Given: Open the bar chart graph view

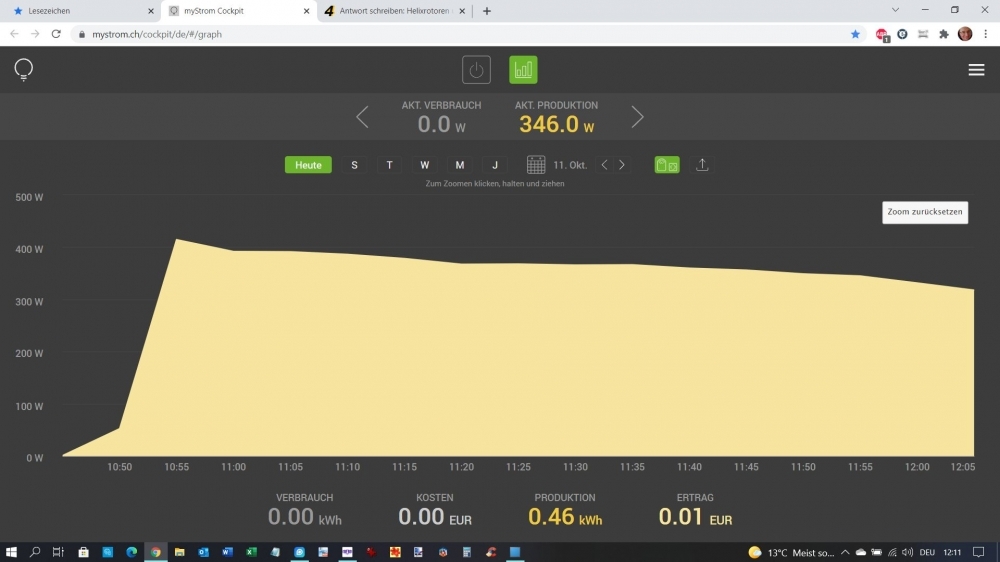Looking at the screenshot, I should click(x=523, y=70).
